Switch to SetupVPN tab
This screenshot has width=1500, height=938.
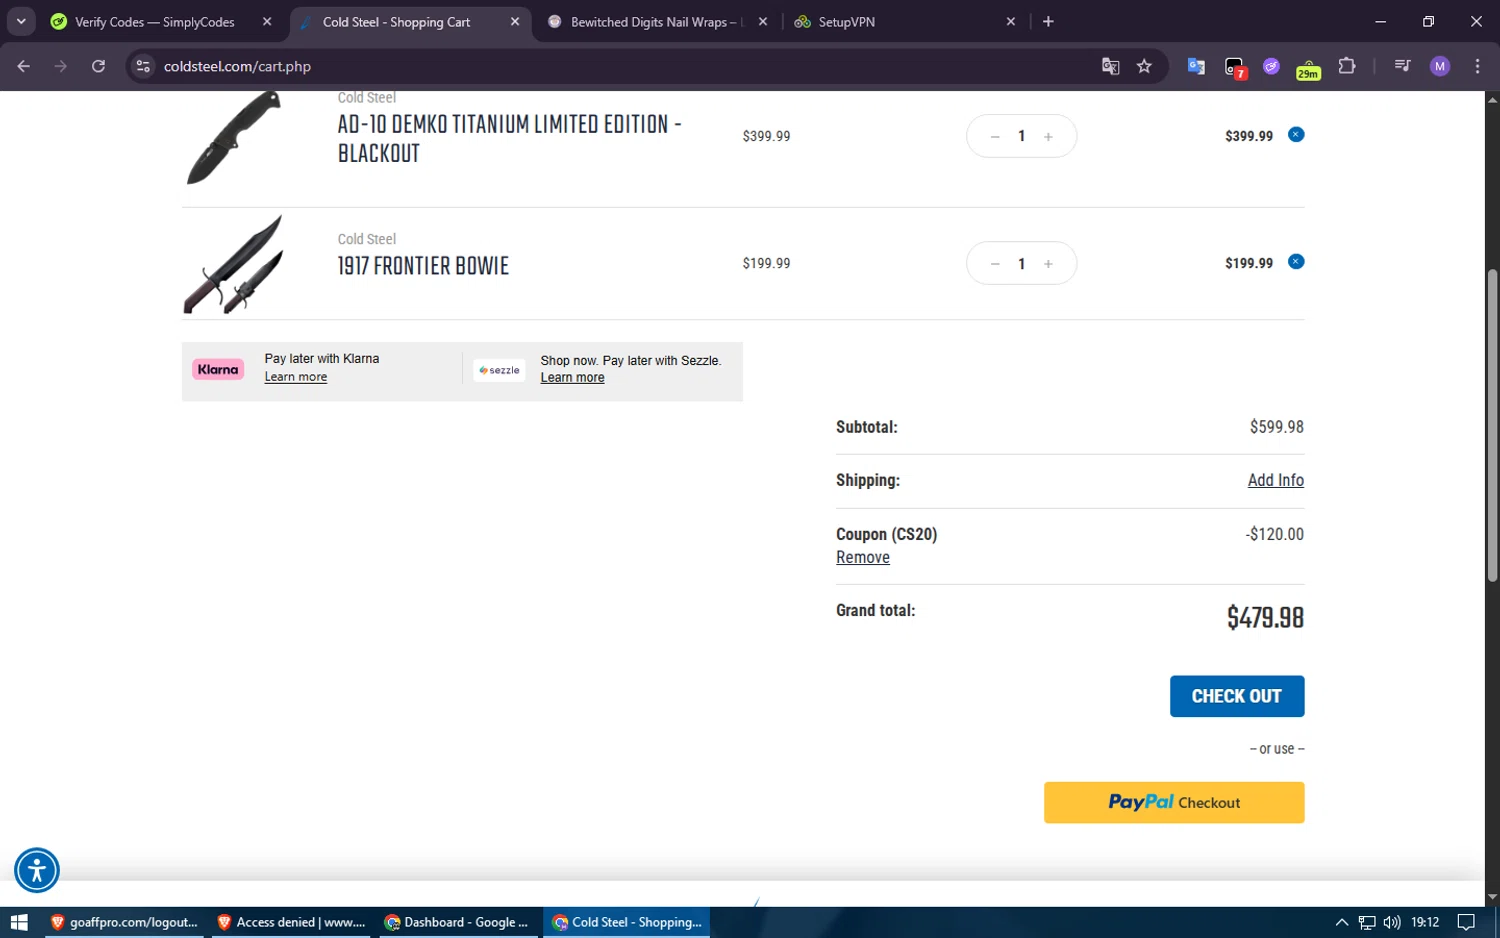click(846, 22)
